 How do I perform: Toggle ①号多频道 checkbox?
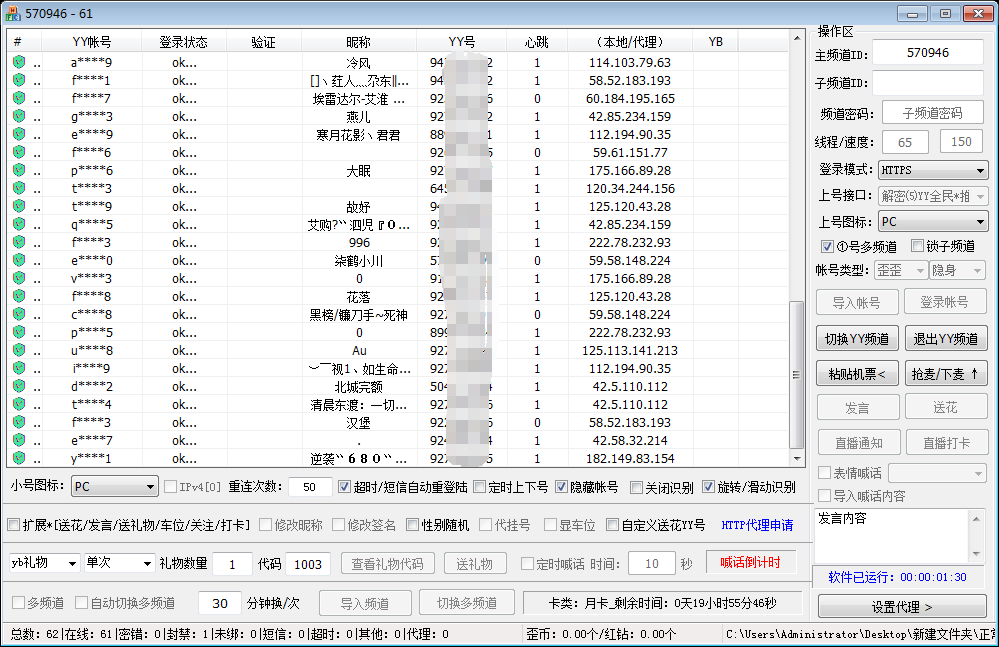(827, 246)
